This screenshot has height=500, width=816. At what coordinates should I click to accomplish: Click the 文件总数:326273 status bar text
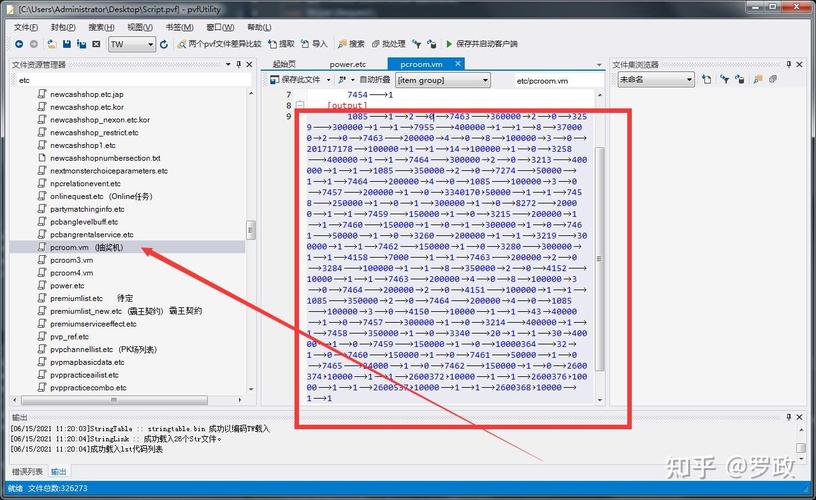(58, 489)
